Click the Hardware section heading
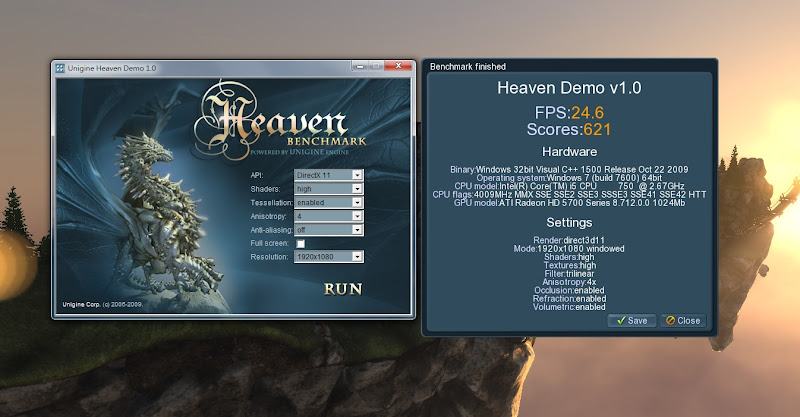This screenshot has height=417, width=800. [x=569, y=152]
